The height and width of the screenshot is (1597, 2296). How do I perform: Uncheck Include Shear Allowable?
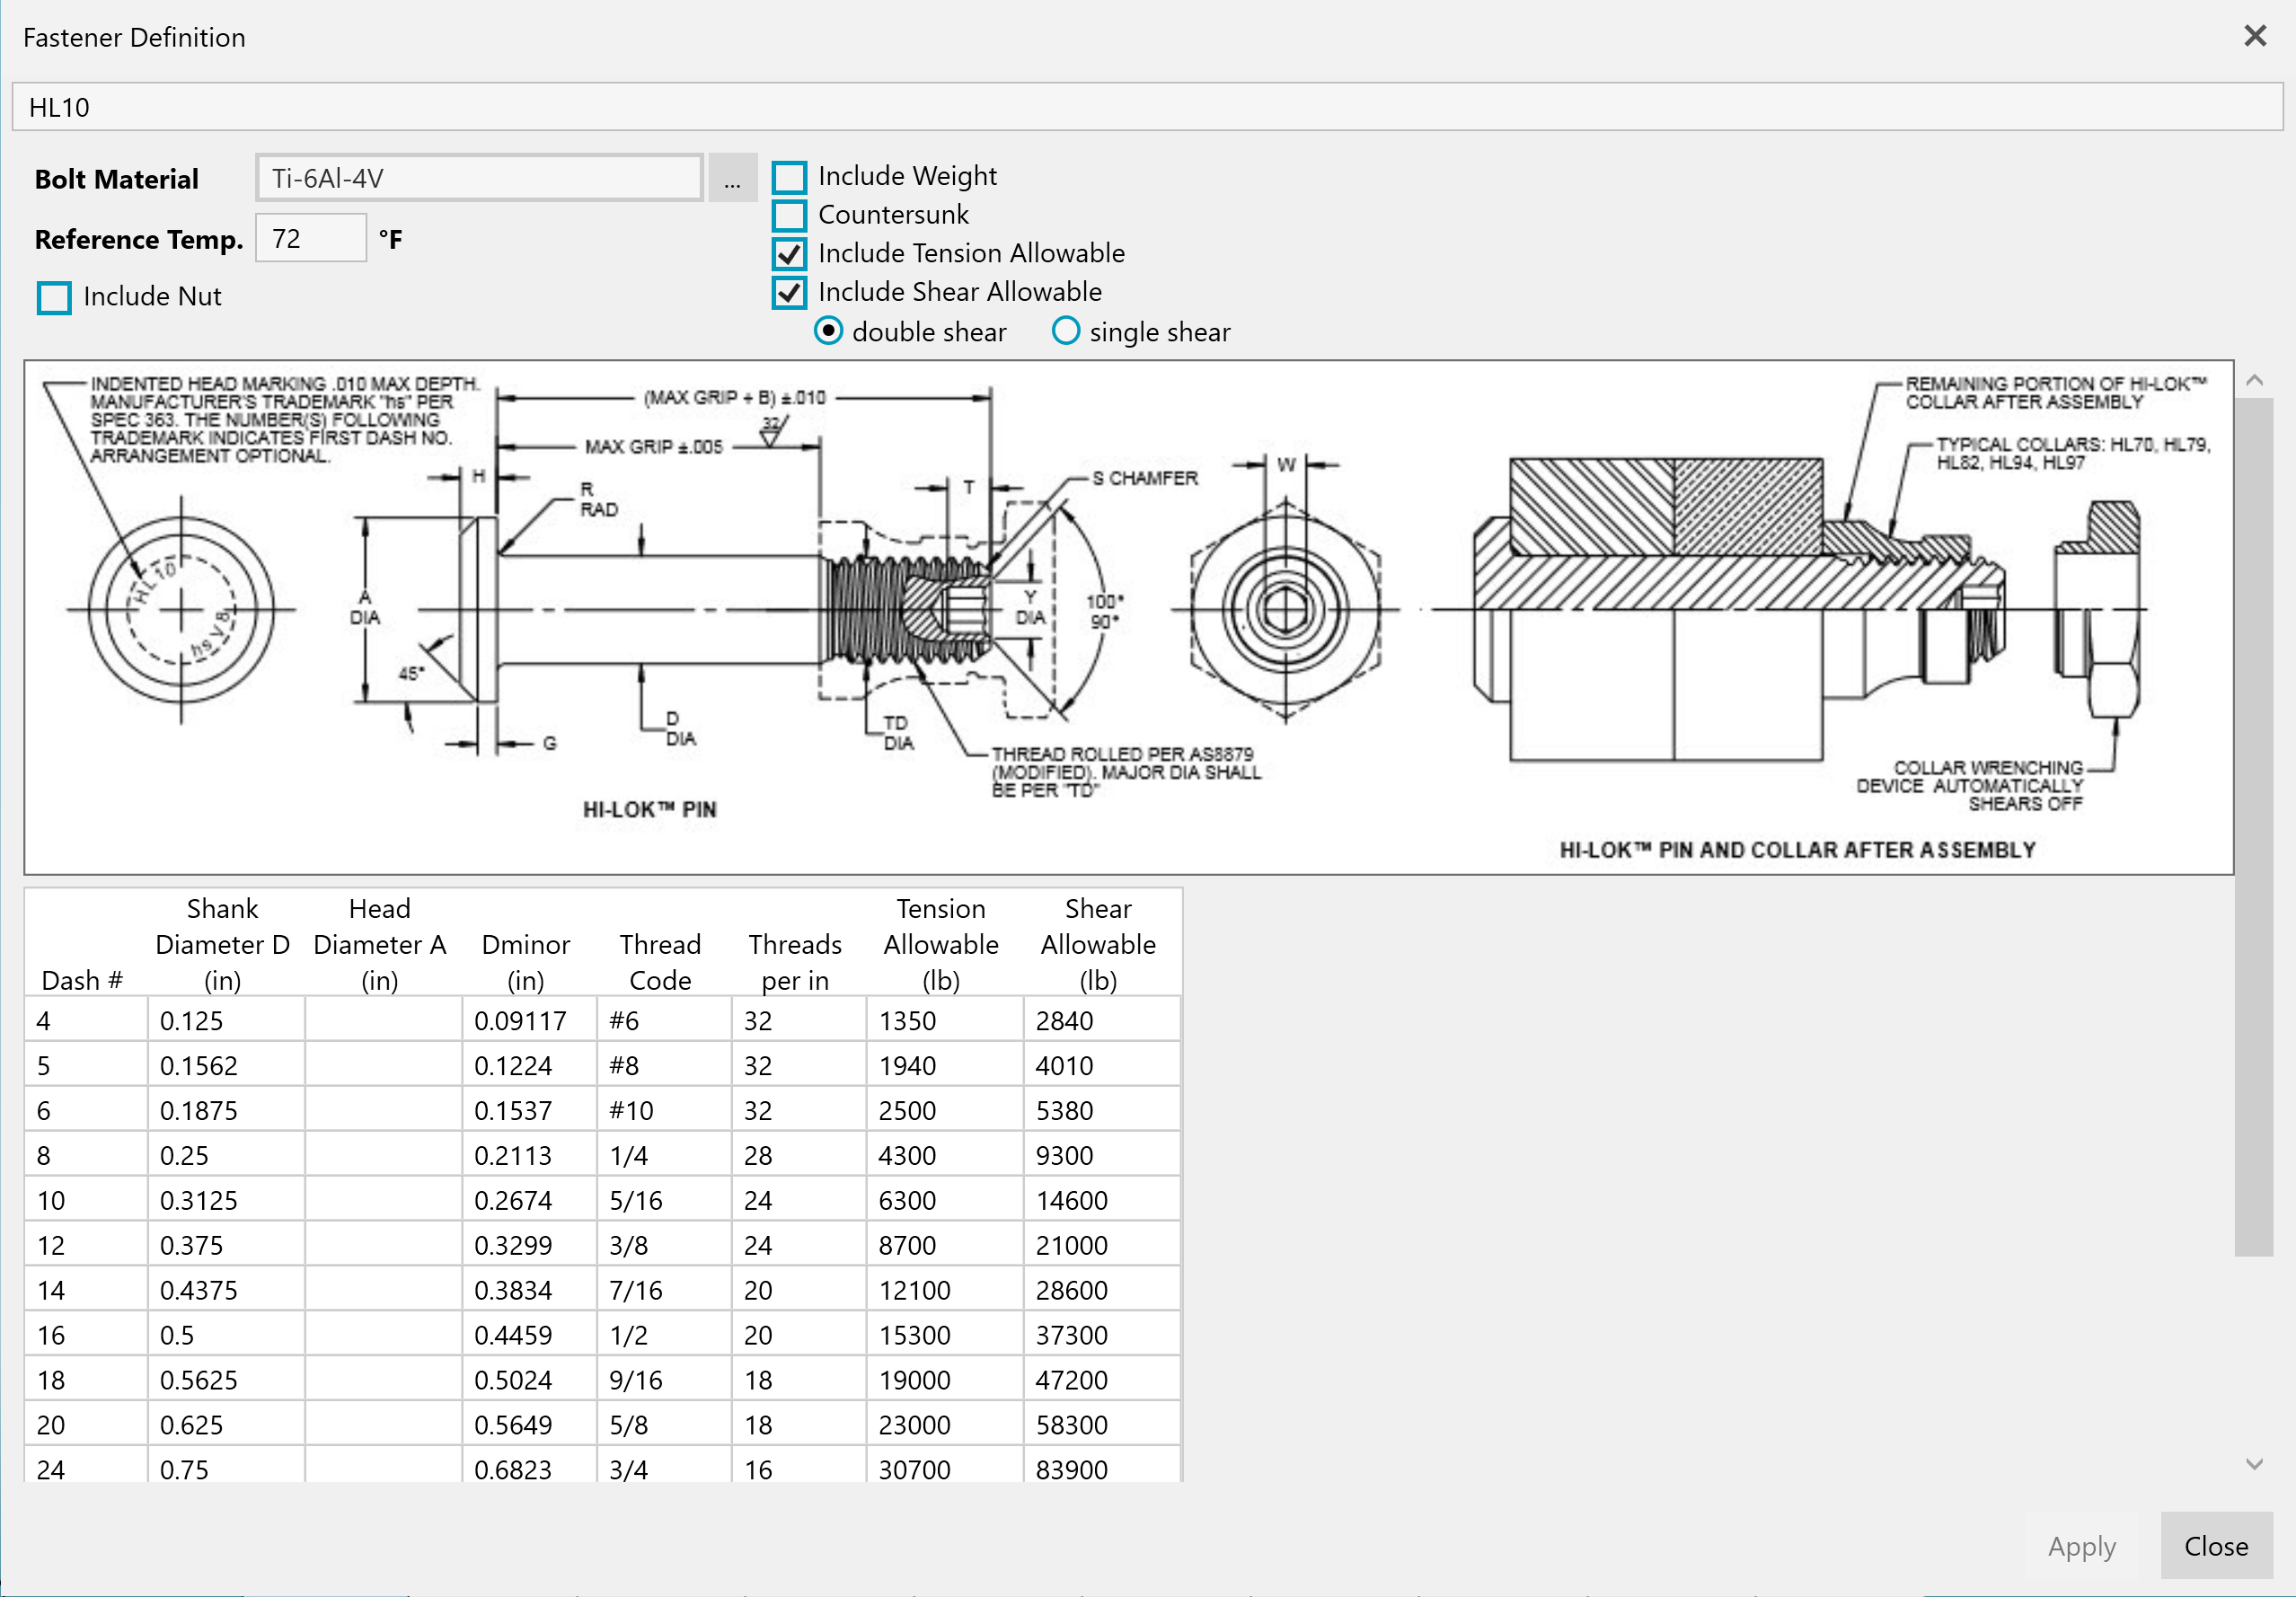[789, 292]
